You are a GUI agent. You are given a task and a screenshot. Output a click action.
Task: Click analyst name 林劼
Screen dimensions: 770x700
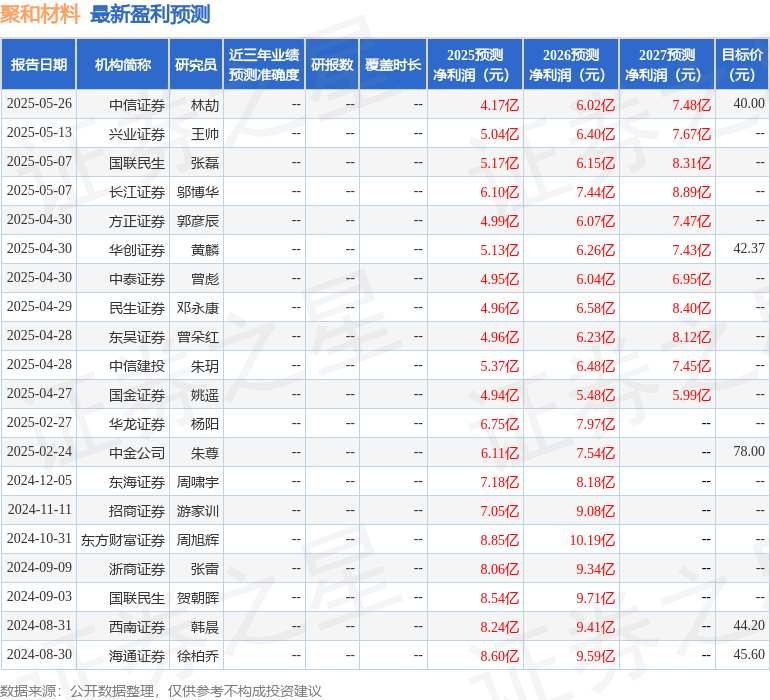pos(205,105)
